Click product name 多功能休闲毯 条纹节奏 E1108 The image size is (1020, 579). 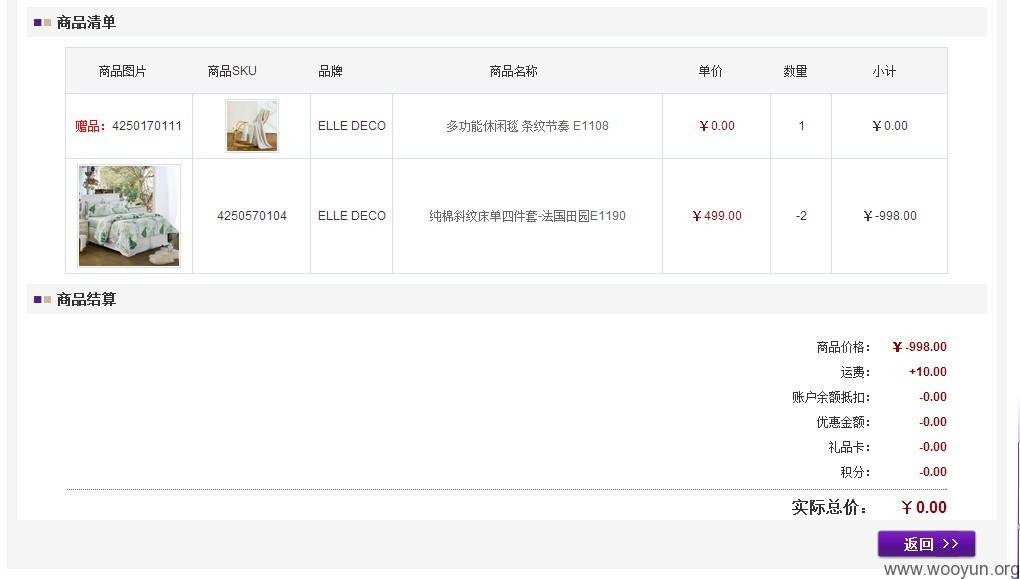(528, 126)
